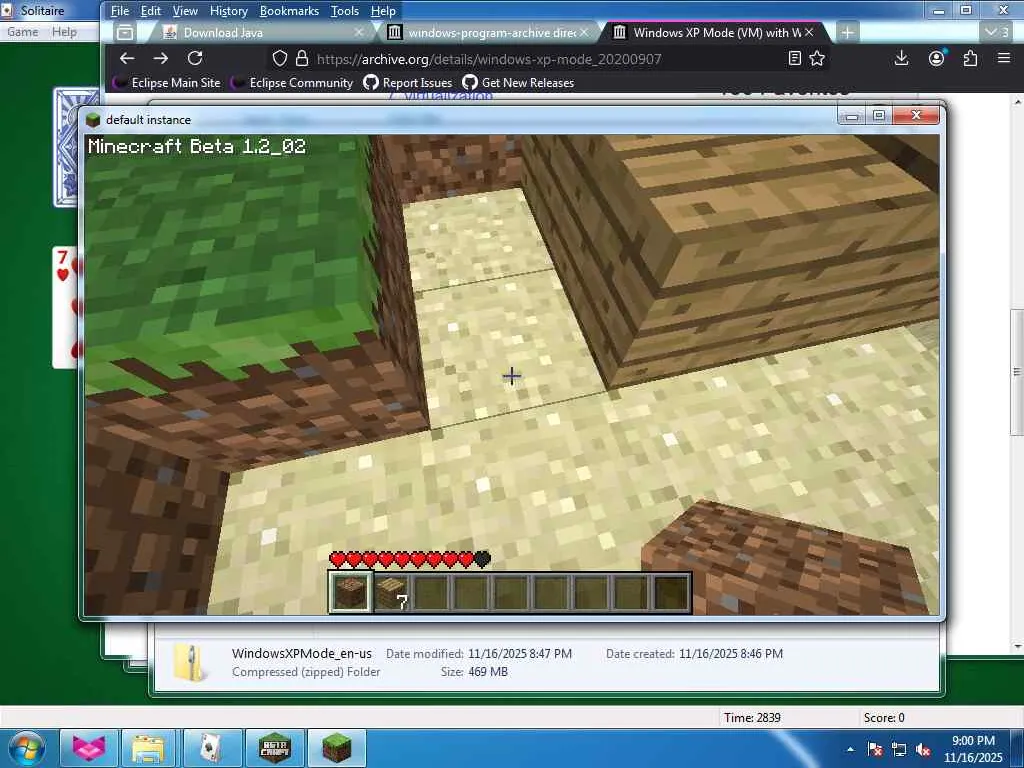Image resolution: width=1024 pixels, height=768 pixels.
Task: Close the Windows XP Mode tab
Action: 809,32
